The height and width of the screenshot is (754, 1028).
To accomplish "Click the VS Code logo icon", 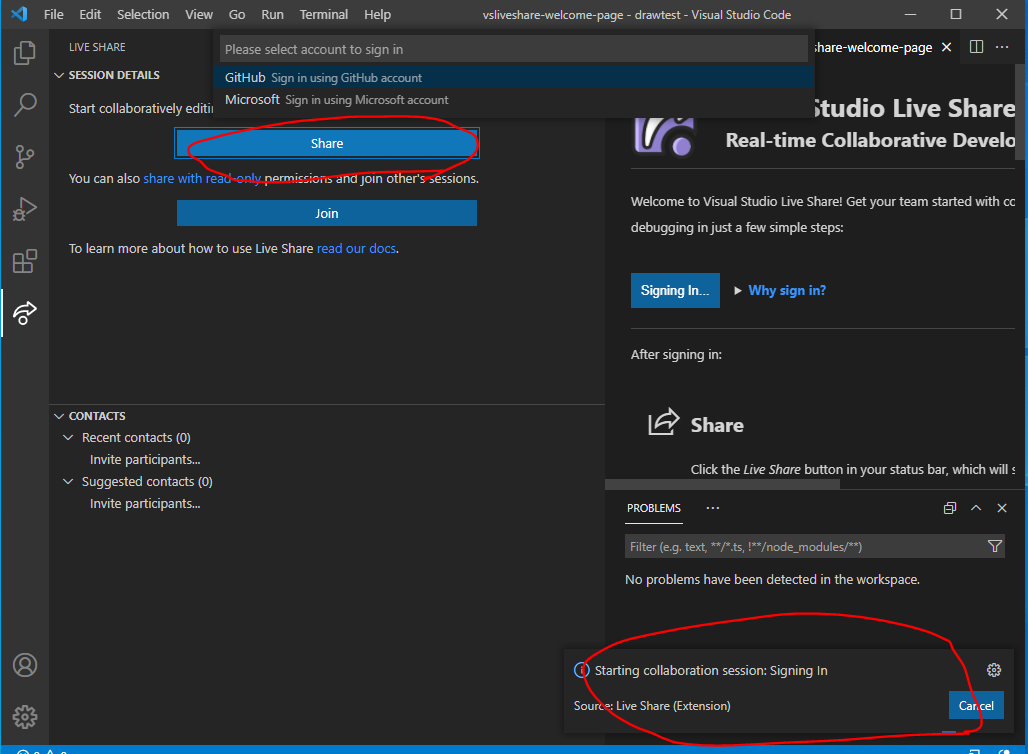I will point(19,14).
